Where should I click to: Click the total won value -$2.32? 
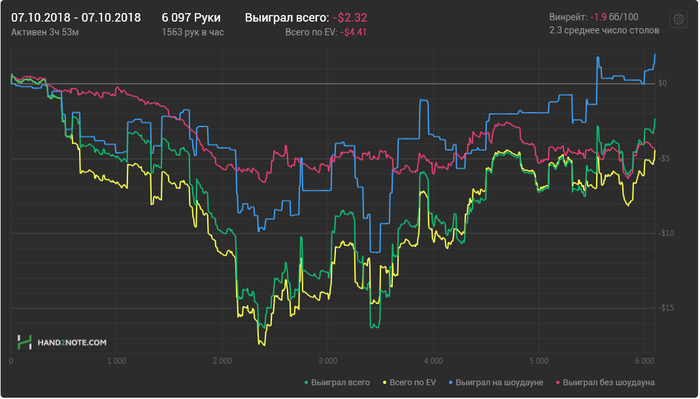tap(350, 18)
